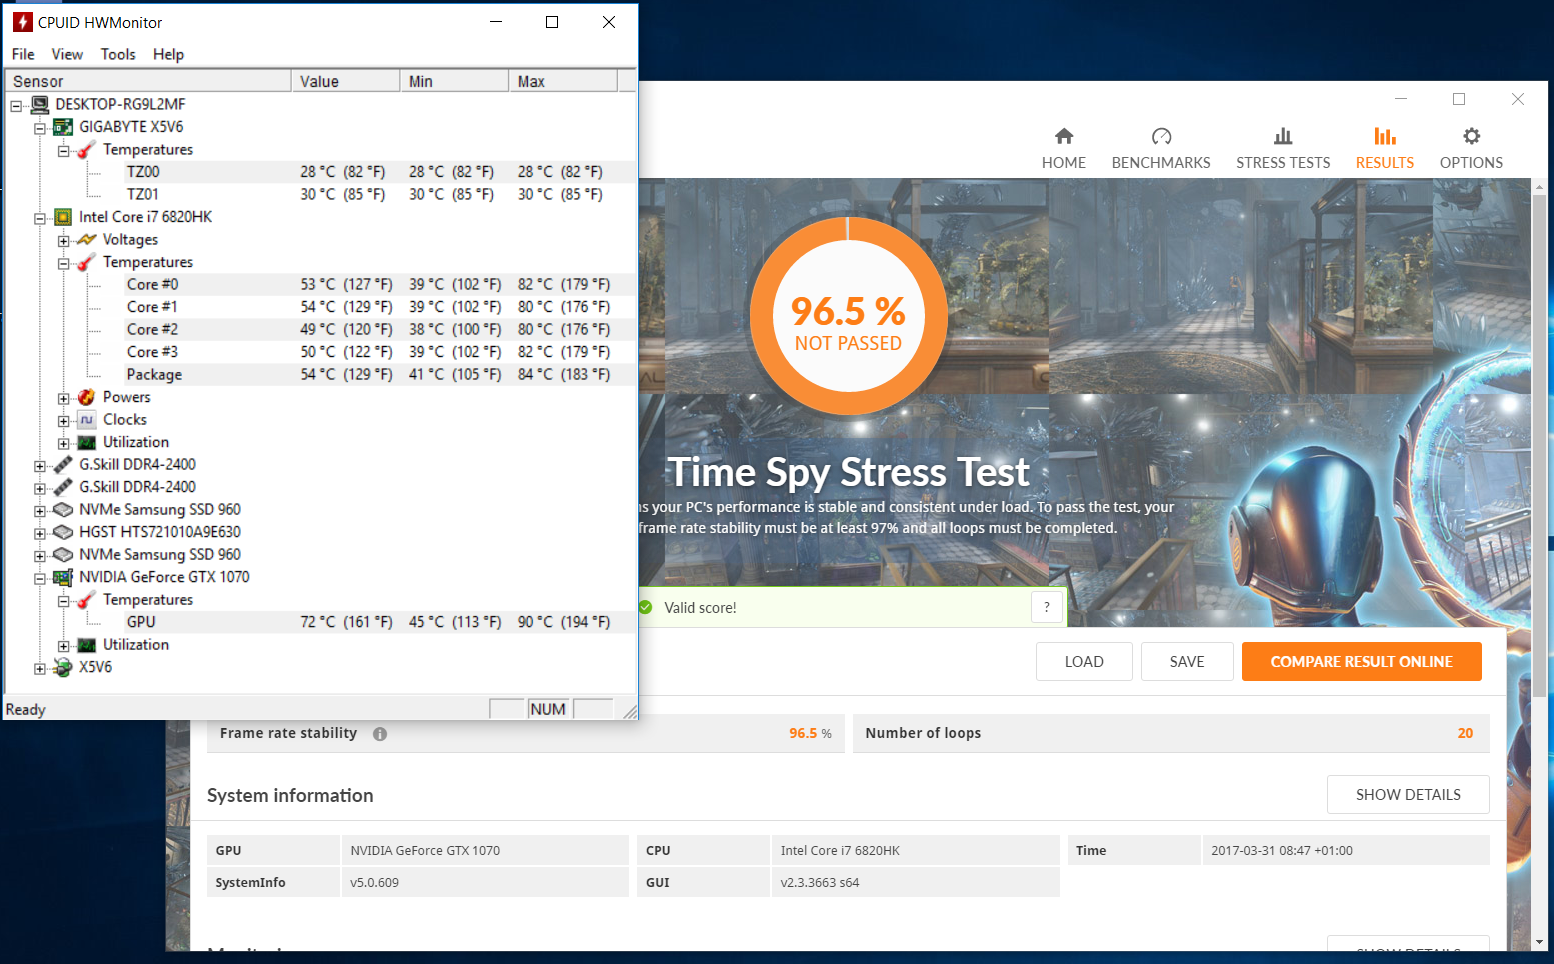The height and width of the screenshot is (964, 1554).
Task: Click the Max column header
Action: pyautogui.click(x=564, y=81)
